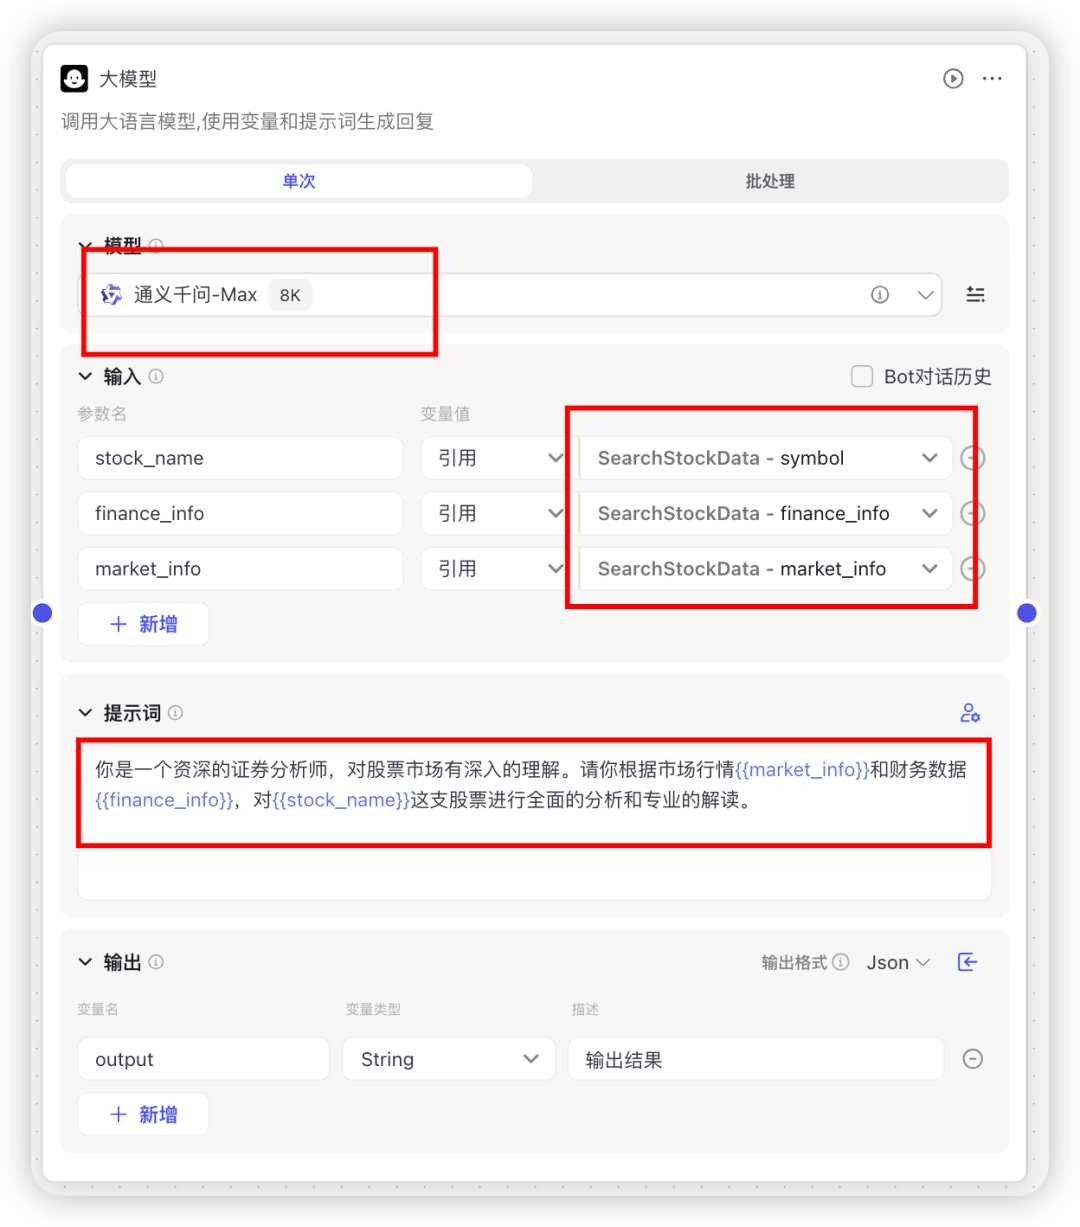Image resolution: width=1080 pixels, height=1227 pixels.
Task: Collapse the 提示词 section
Action: pos(86,712)
